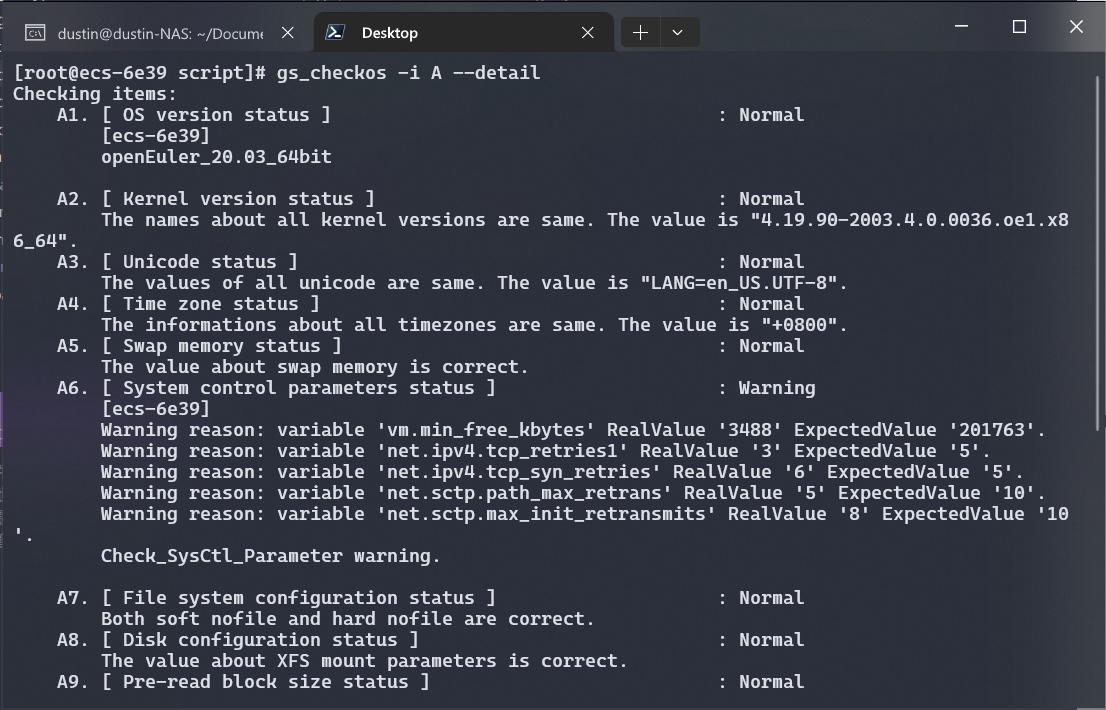
Task: Click the Check_SysCtl_Parameter warning line
Action: tap(270, 556)
